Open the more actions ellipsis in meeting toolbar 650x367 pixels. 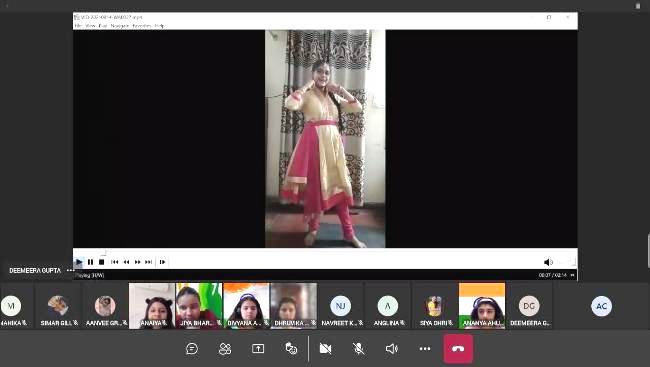[x=425, y=349]
